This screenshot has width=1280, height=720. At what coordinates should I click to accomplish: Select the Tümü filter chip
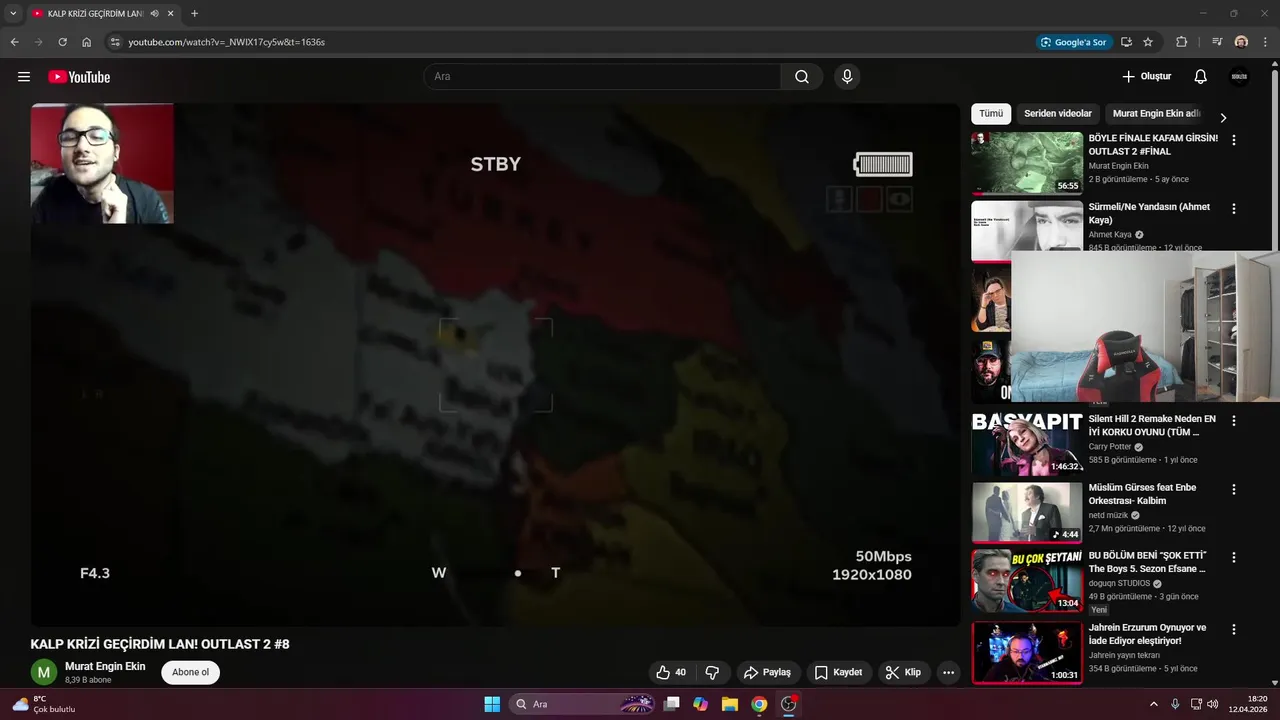[x=991, y=114]
